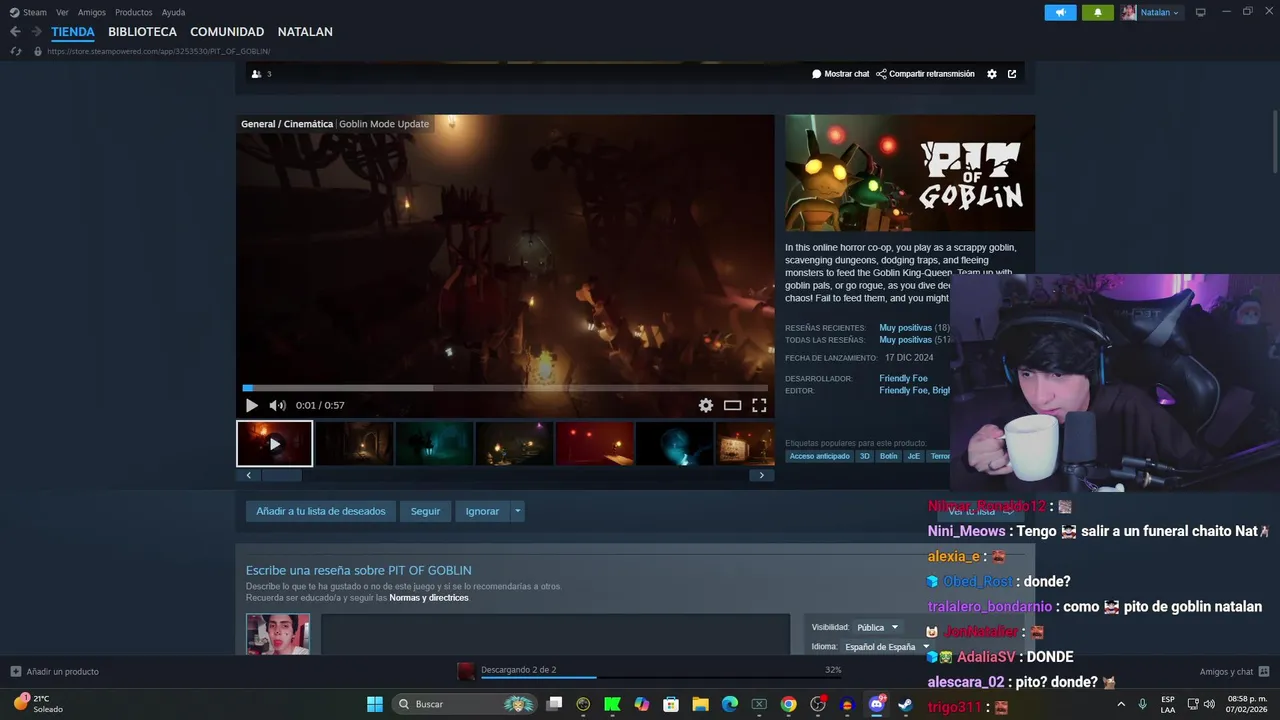Reload the store page
Screen dimensions: 1280x720
15,51
